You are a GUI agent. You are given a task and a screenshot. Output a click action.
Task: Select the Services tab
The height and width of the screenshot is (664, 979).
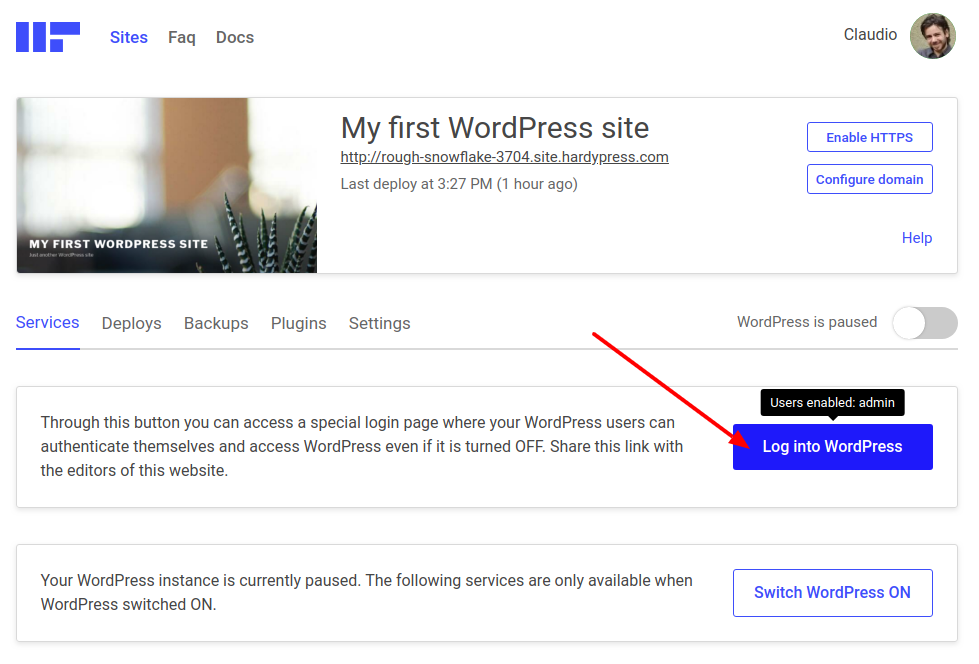click(x=48, y=323)
